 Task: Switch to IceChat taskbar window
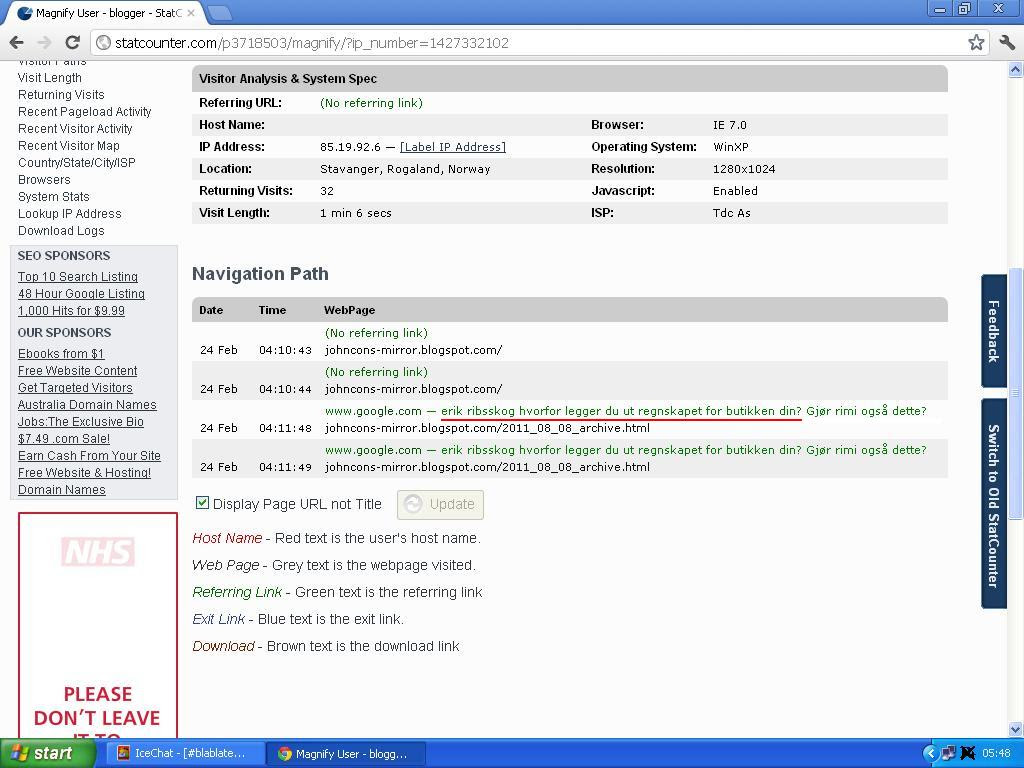point(186,754)
